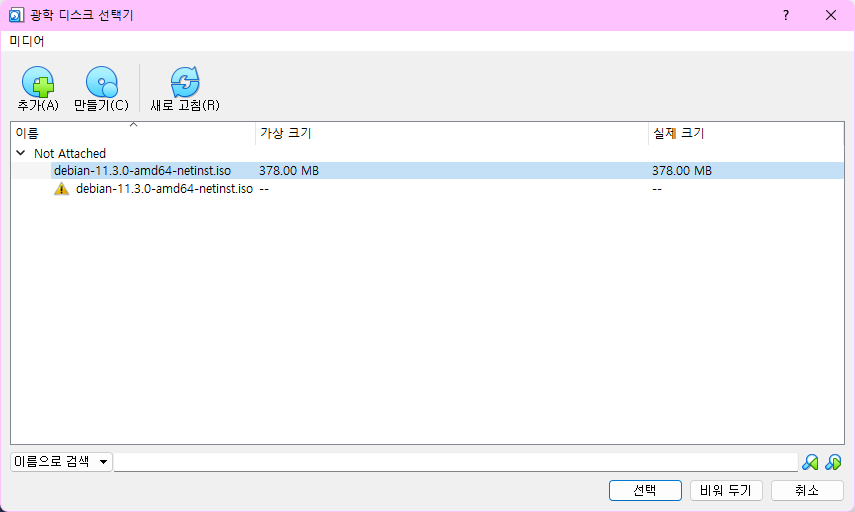This screenshot has width=855, height=512.
Task: Collapse the Not Attached group
Action: pos(21,153)
